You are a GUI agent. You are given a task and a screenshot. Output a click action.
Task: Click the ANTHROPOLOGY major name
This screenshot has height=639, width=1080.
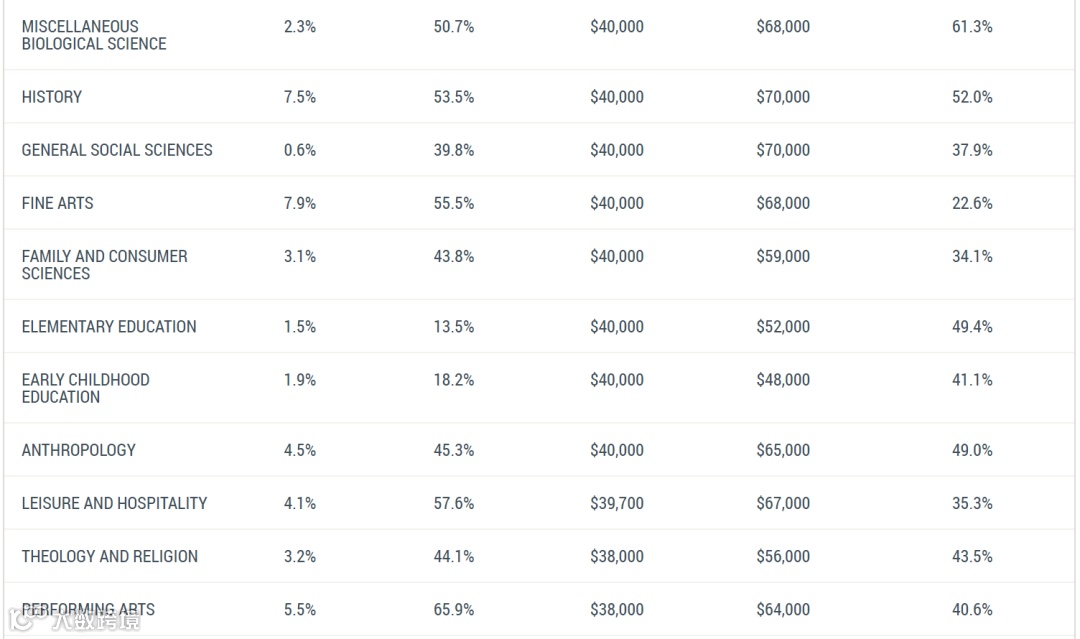(x=79, y=450)
